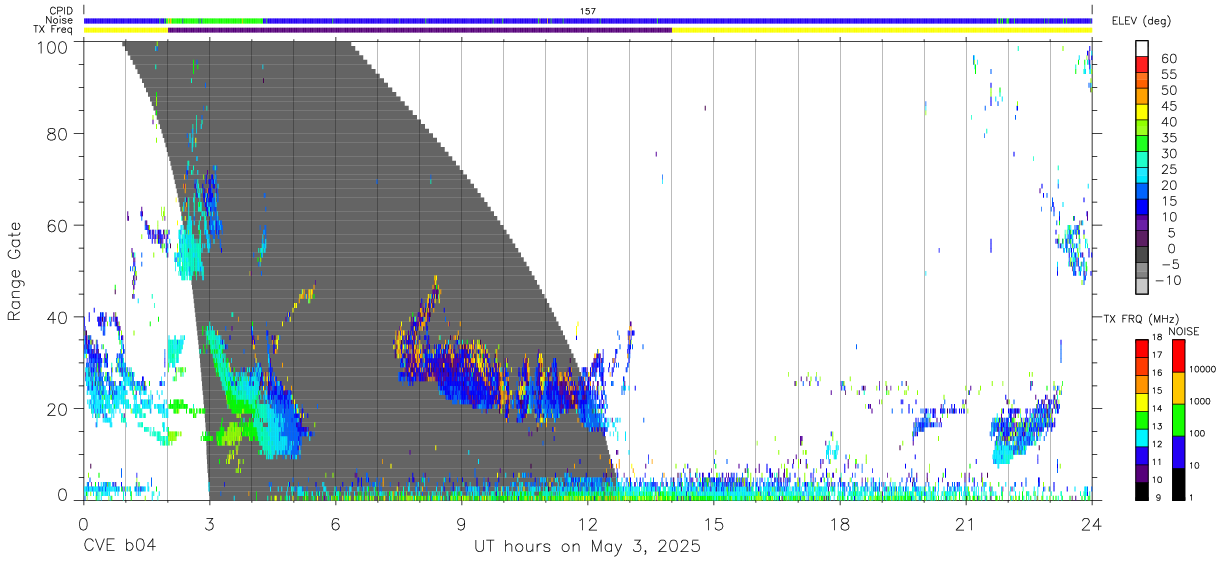Image resolution: width=1228 pixels, height=567 pixels.
Task: Click the 100 tick on Range Gate axis
Action: 54,47
